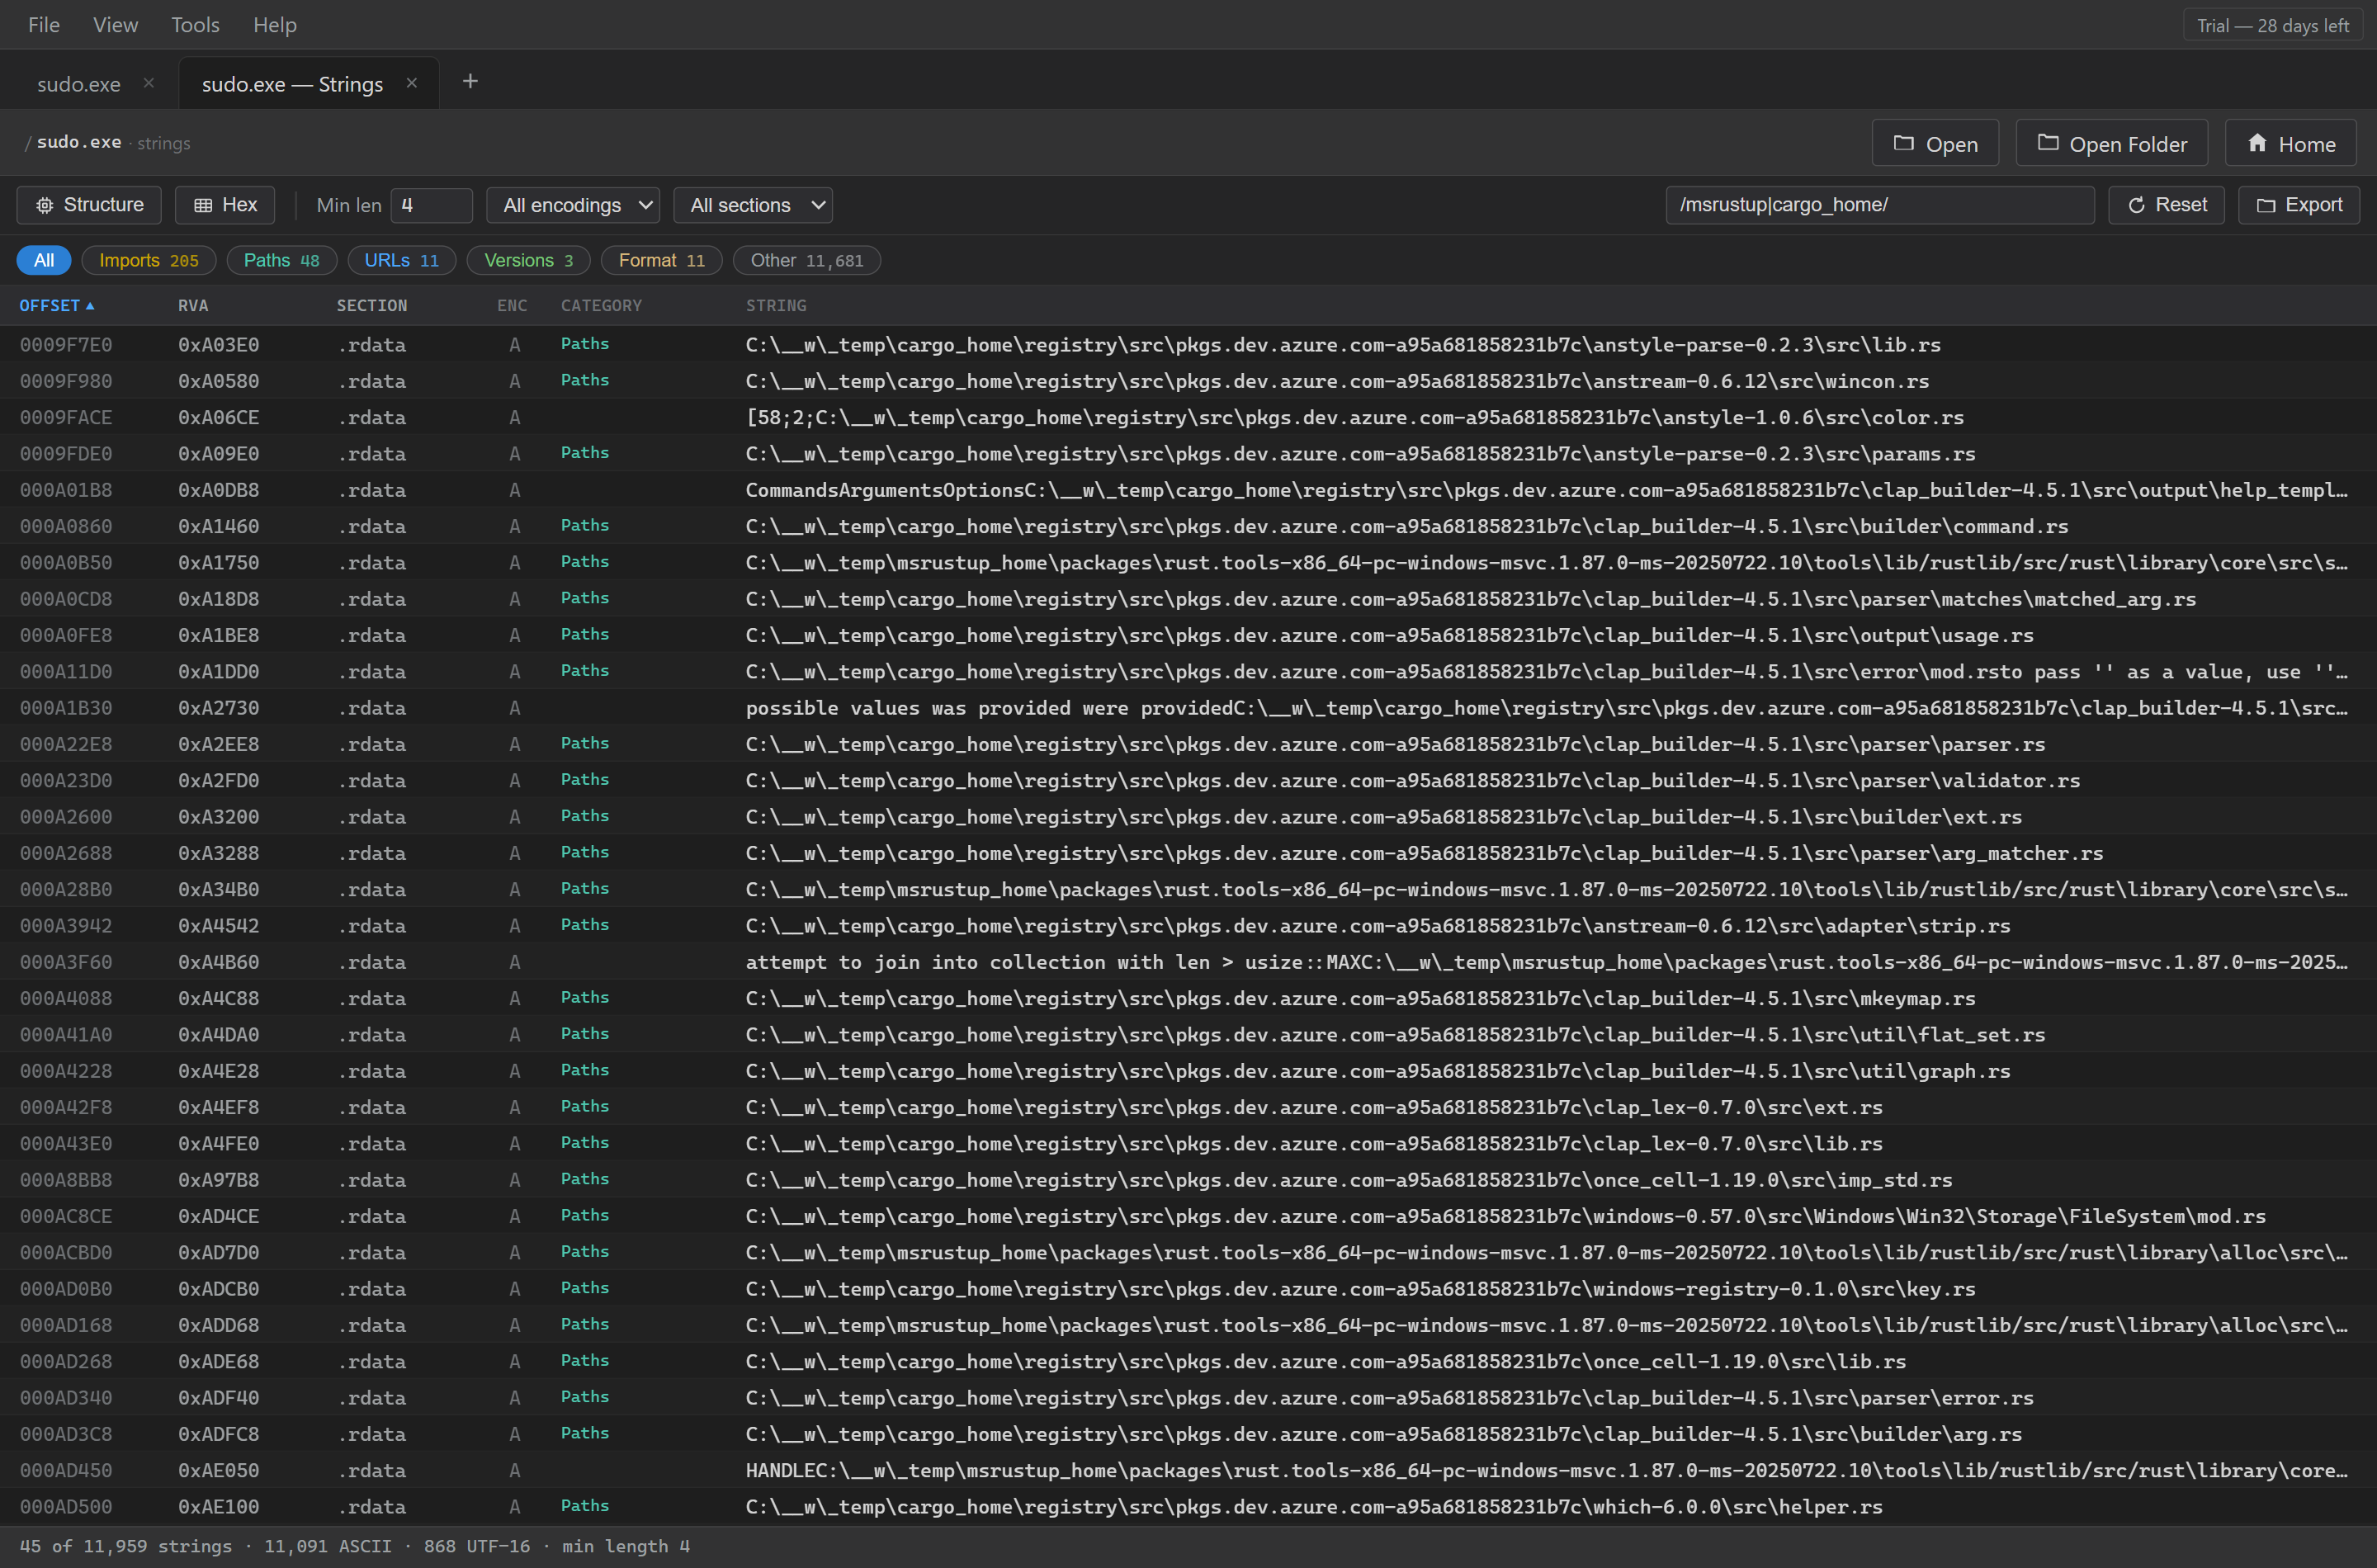Expand the All sections dropdown

tap(753, 205)
